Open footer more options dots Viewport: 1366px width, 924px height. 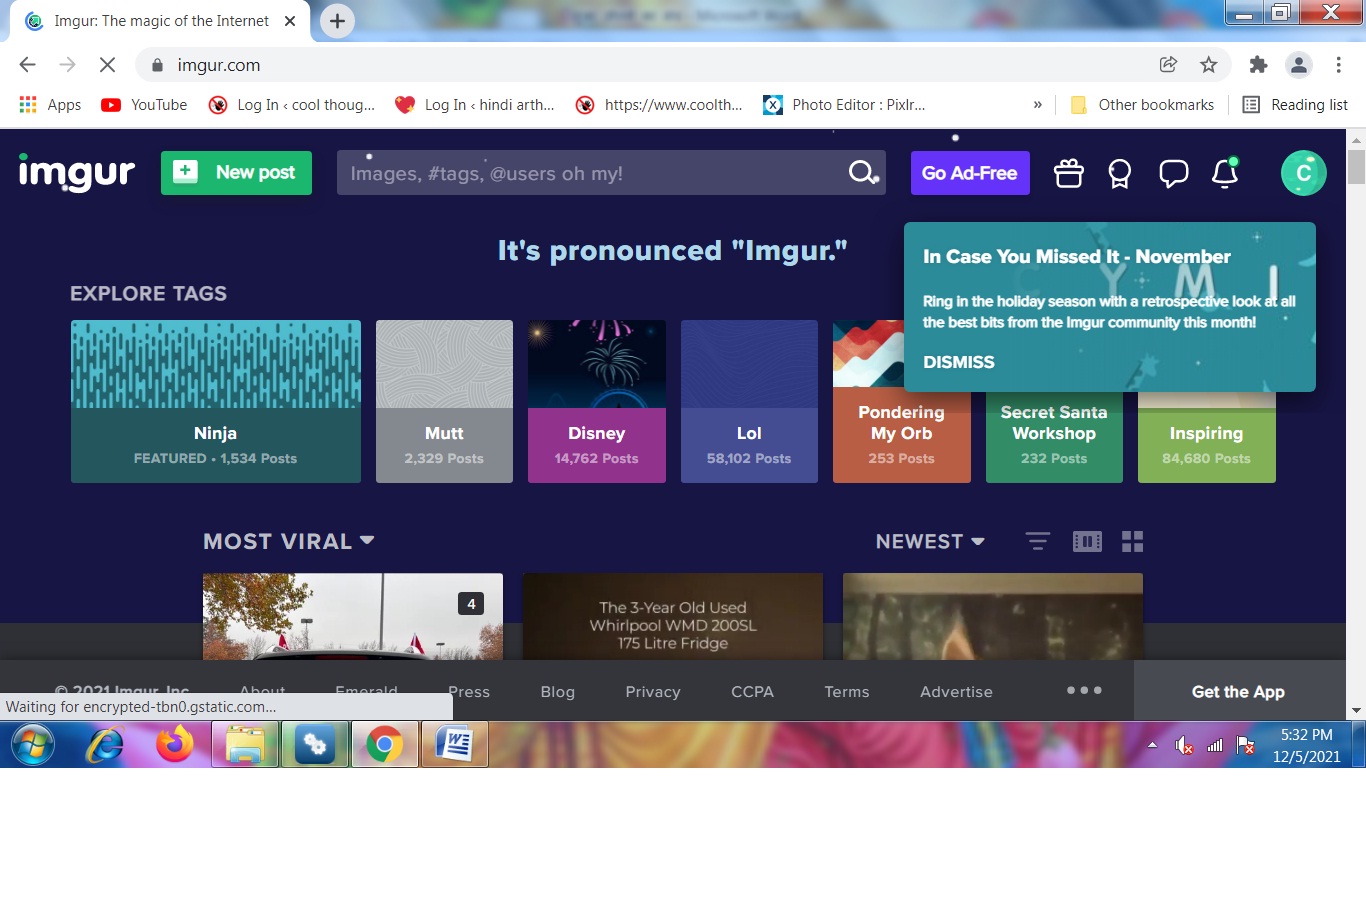click(1084, 690)
